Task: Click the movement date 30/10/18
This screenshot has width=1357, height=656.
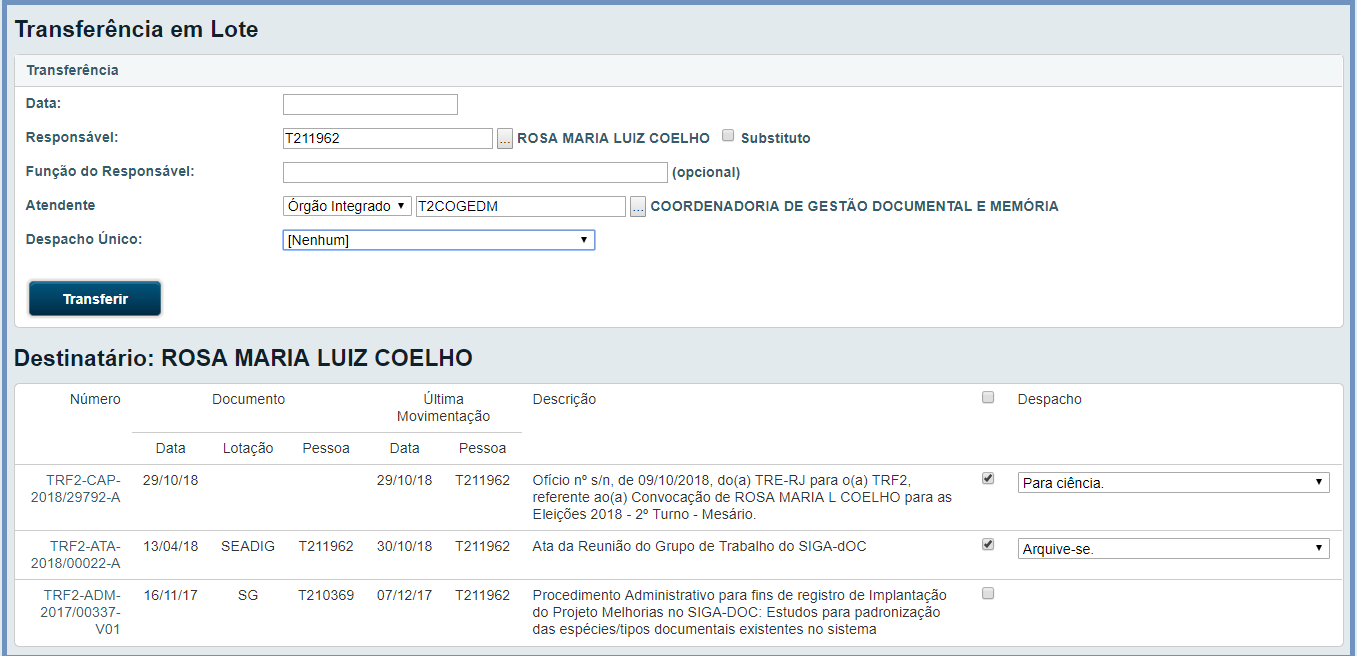Action: tap(404, 546)
